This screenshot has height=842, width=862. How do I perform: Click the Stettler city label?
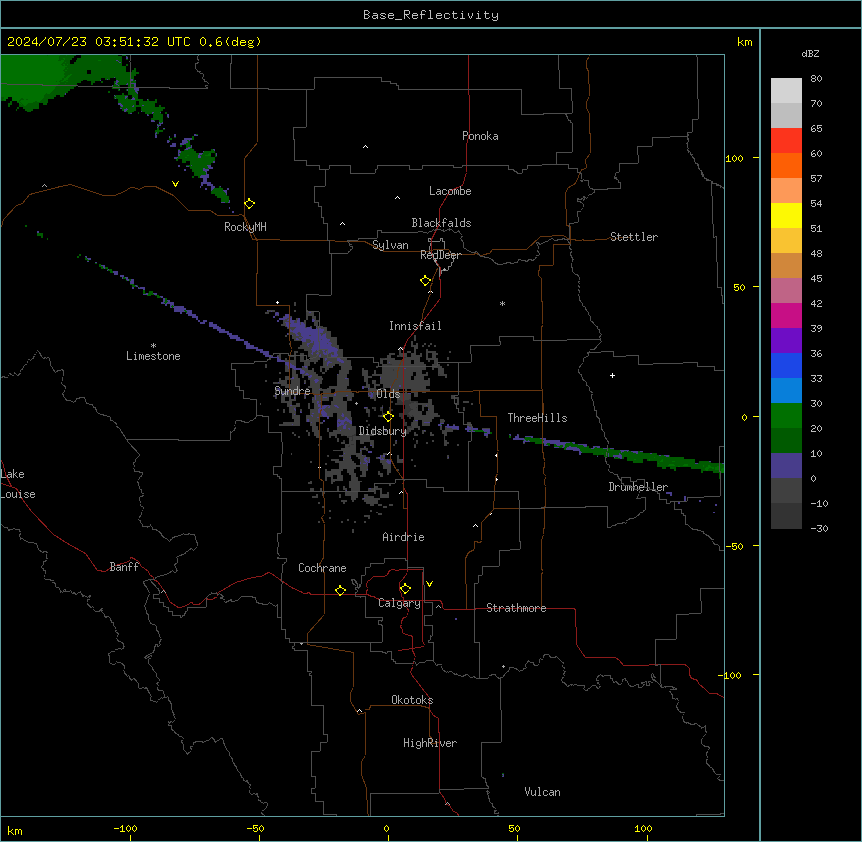[634, 237]
